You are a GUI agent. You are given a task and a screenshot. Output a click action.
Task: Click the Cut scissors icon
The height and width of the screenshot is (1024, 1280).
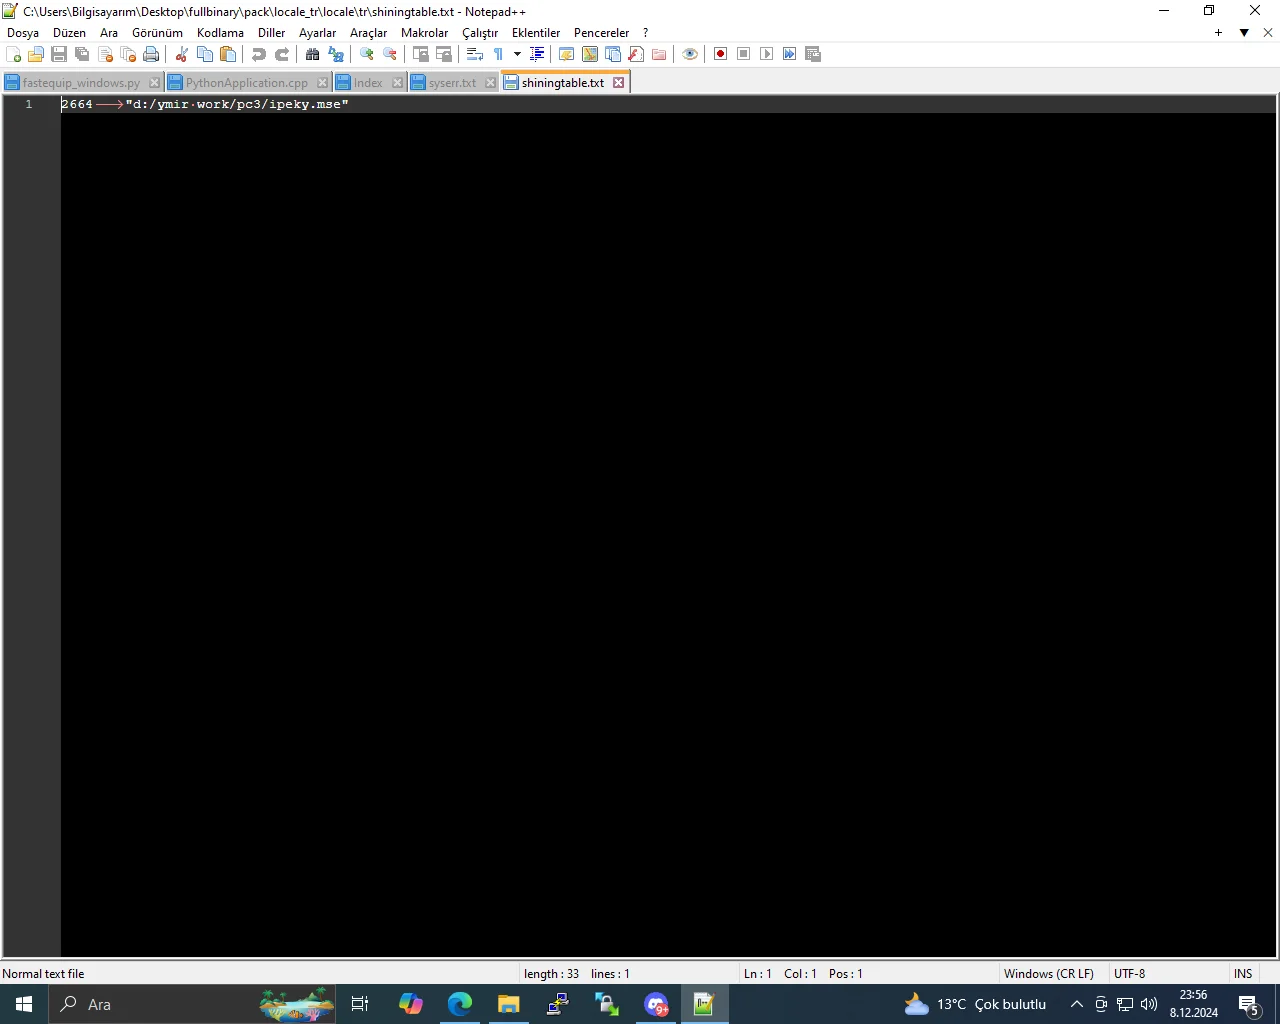182,54
